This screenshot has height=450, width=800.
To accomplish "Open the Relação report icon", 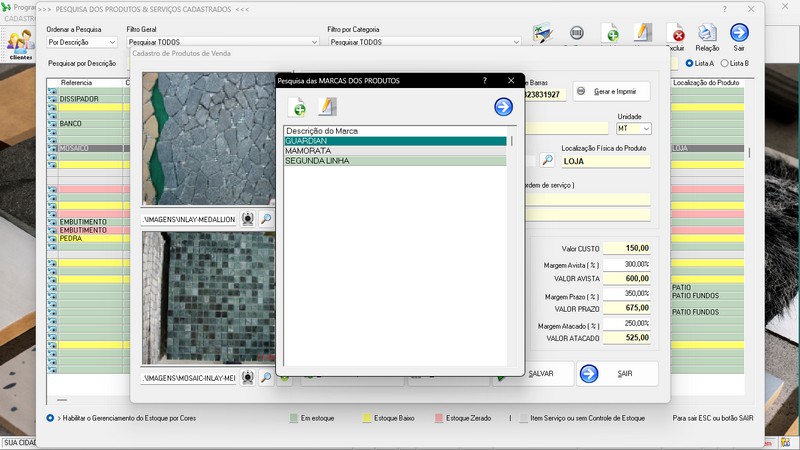I will coord(707,35).
